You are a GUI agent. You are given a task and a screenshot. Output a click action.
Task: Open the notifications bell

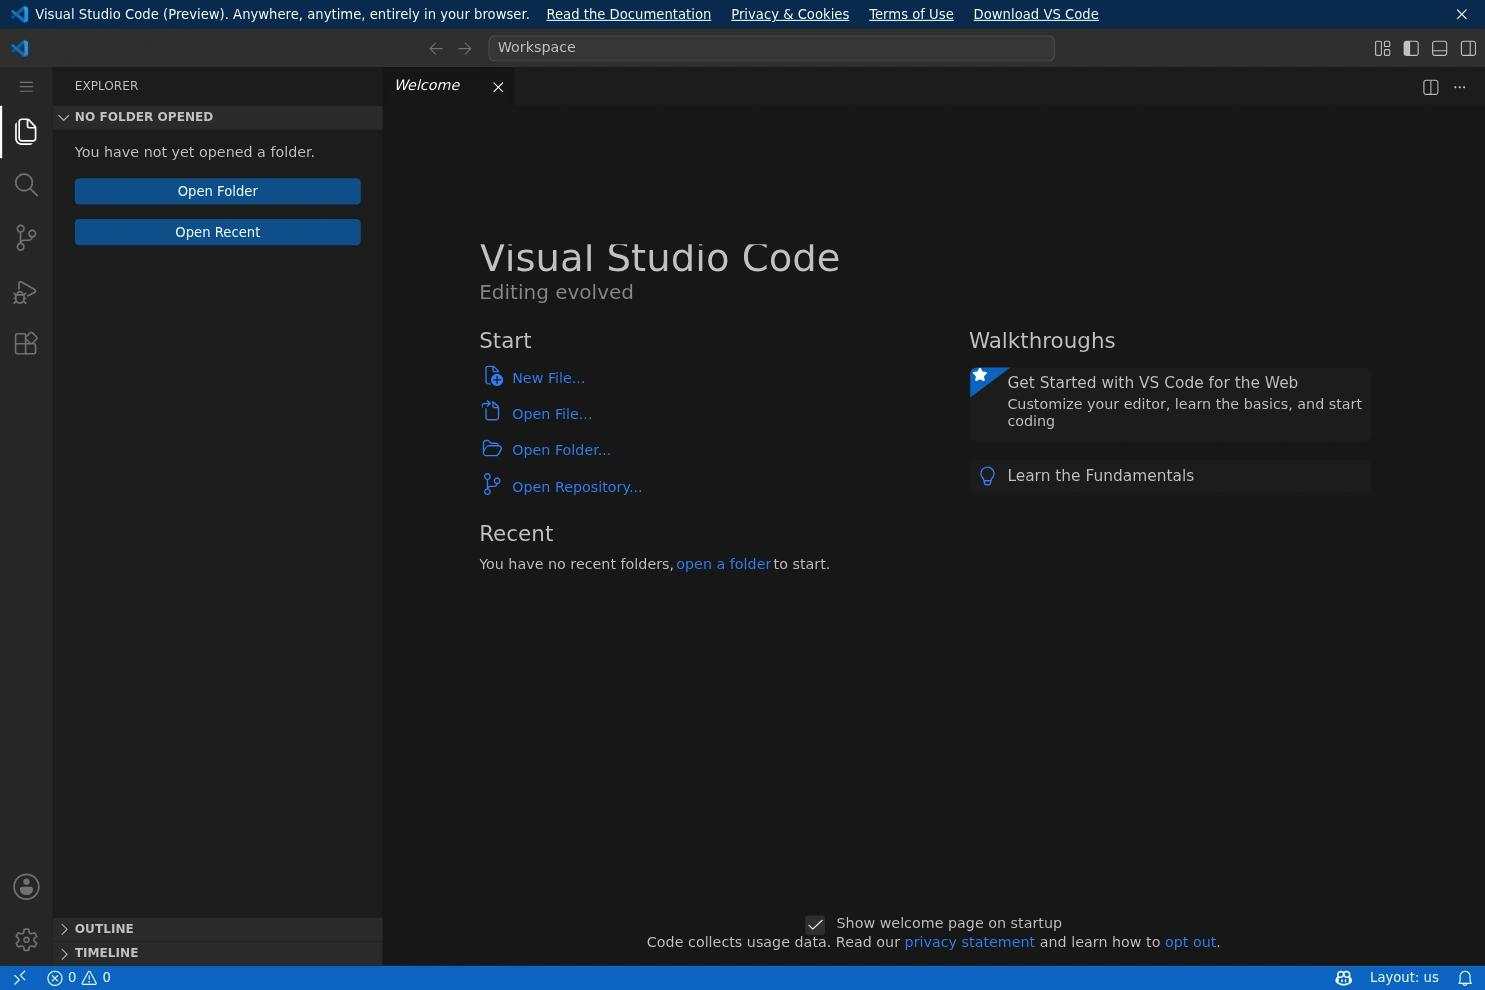(x=1465, y=978)
